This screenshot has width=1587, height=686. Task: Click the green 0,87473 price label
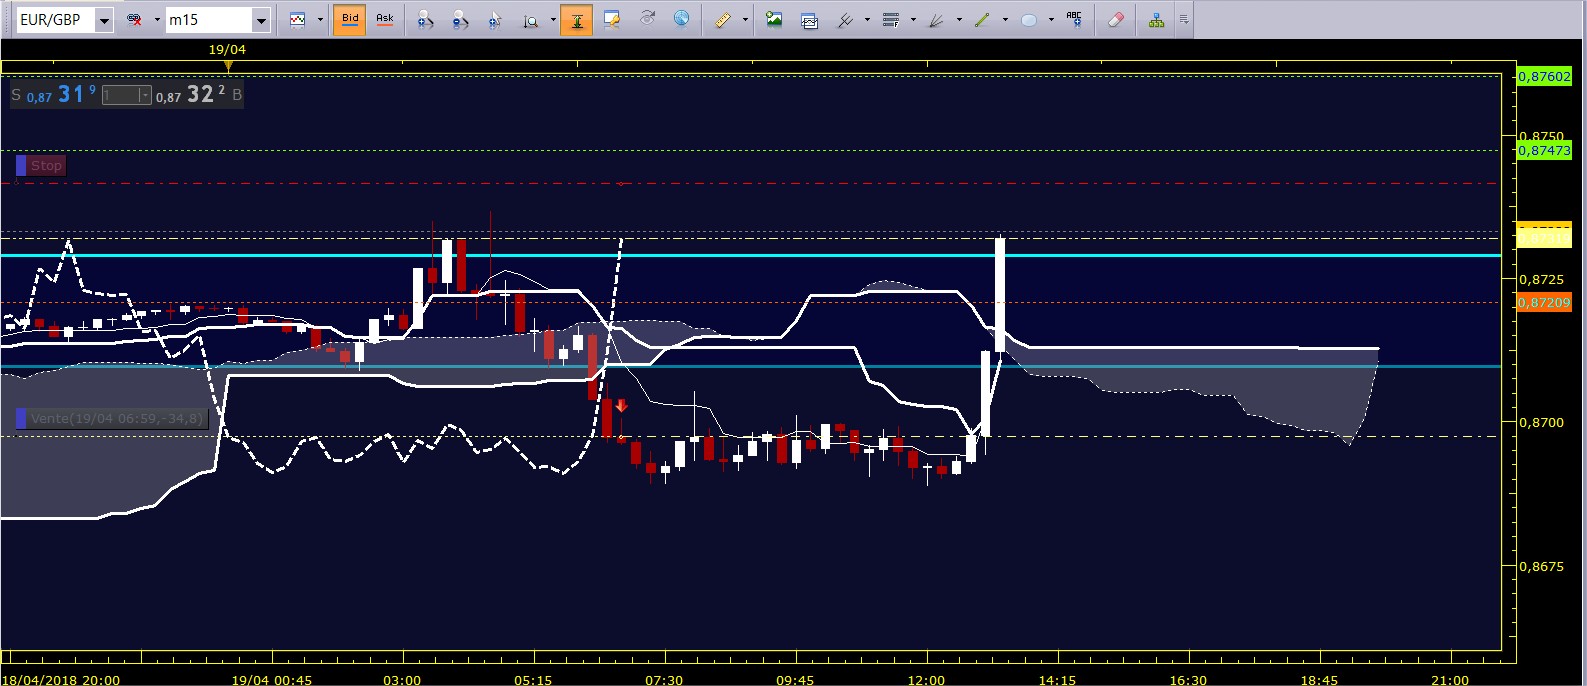[x=1544, y=150]
